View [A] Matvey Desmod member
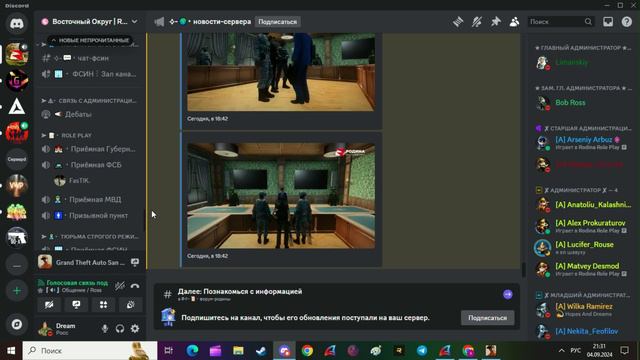The image size is (640, 360). tap(583, 269)
